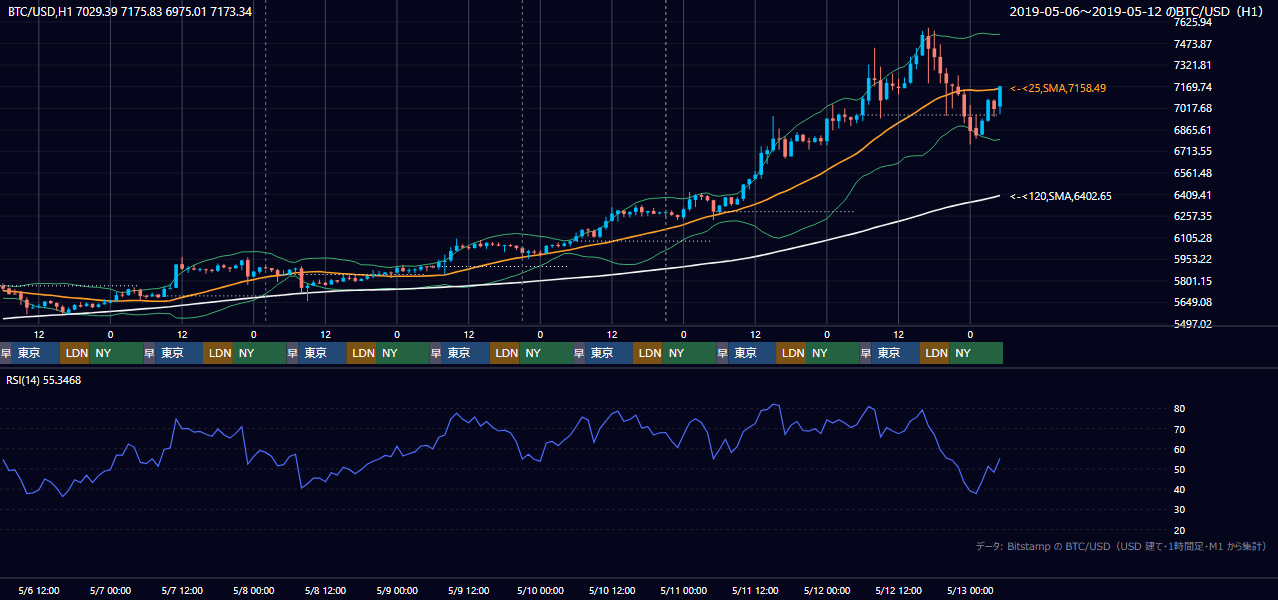Click the Bitstamp data attribution text
Image resolution: width=1278 pixels, height=600 pixels.
click(x=1121, y=546)
